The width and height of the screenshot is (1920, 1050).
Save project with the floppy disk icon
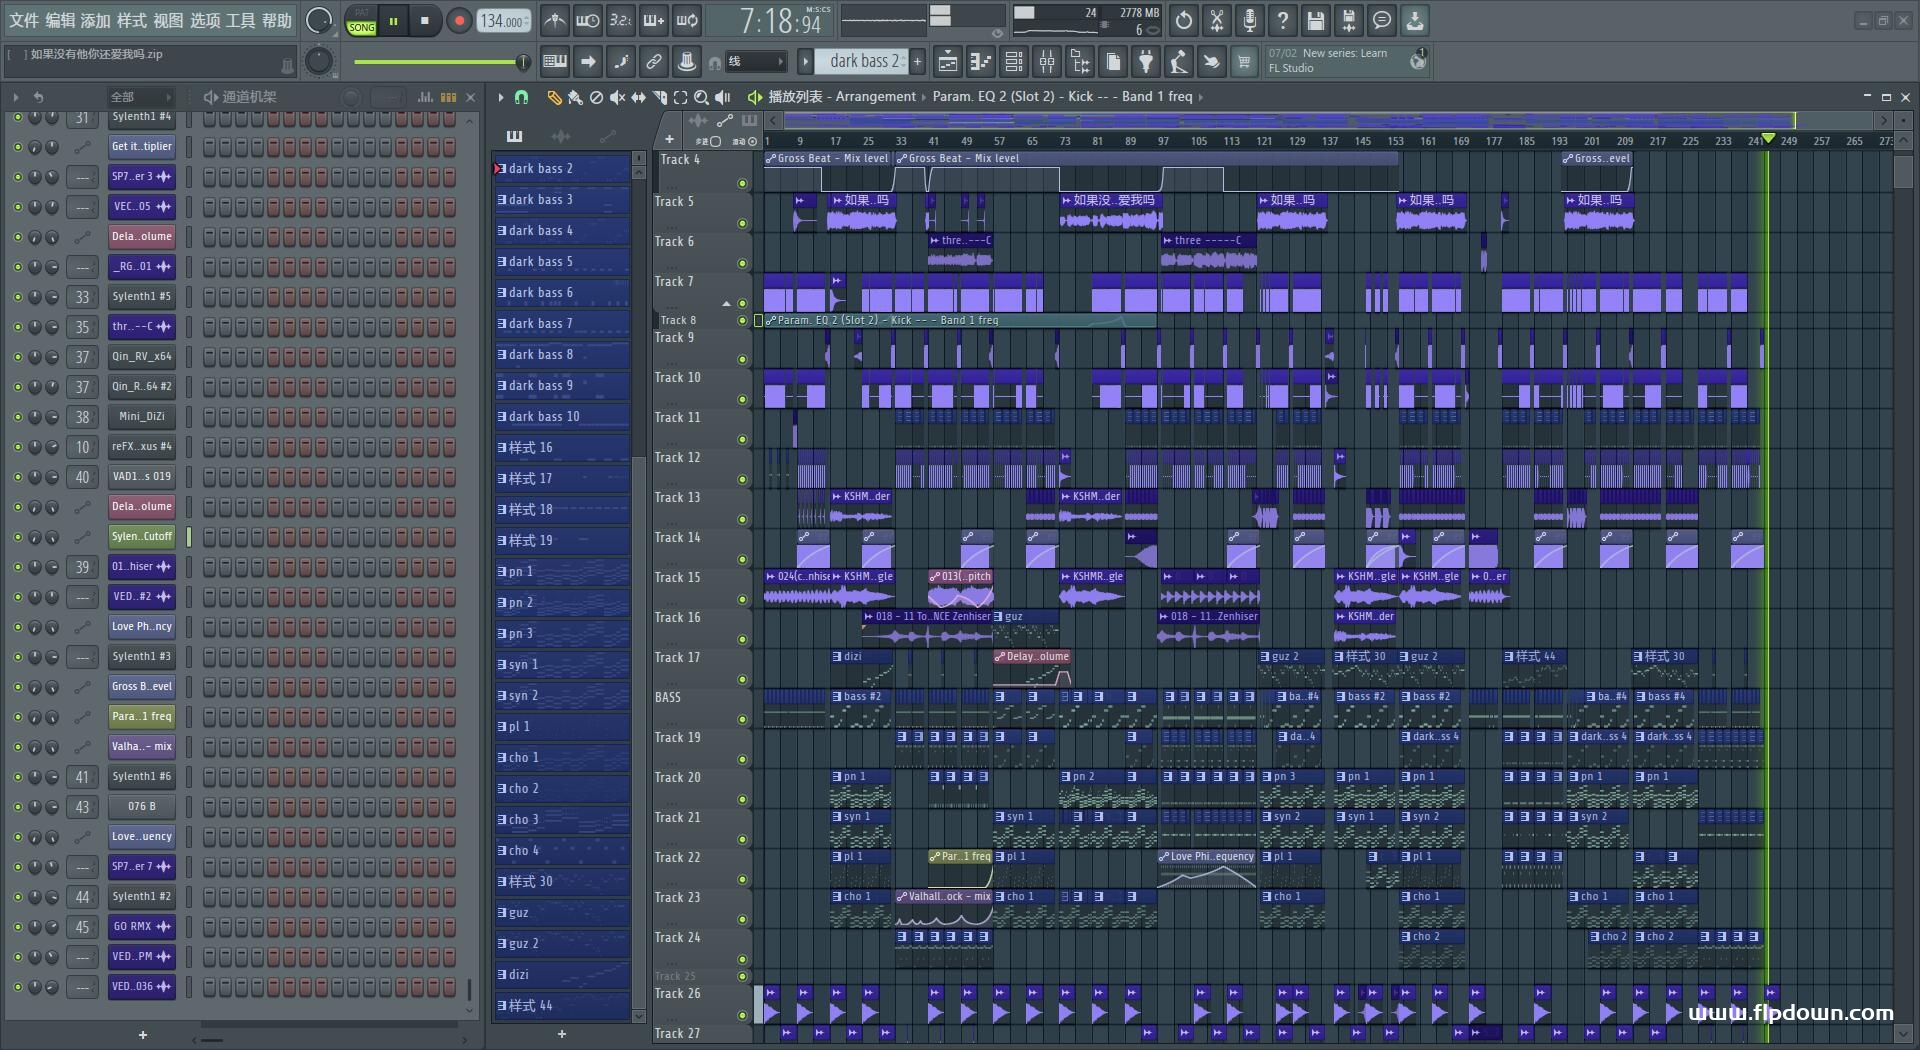tap(1316, 20)
